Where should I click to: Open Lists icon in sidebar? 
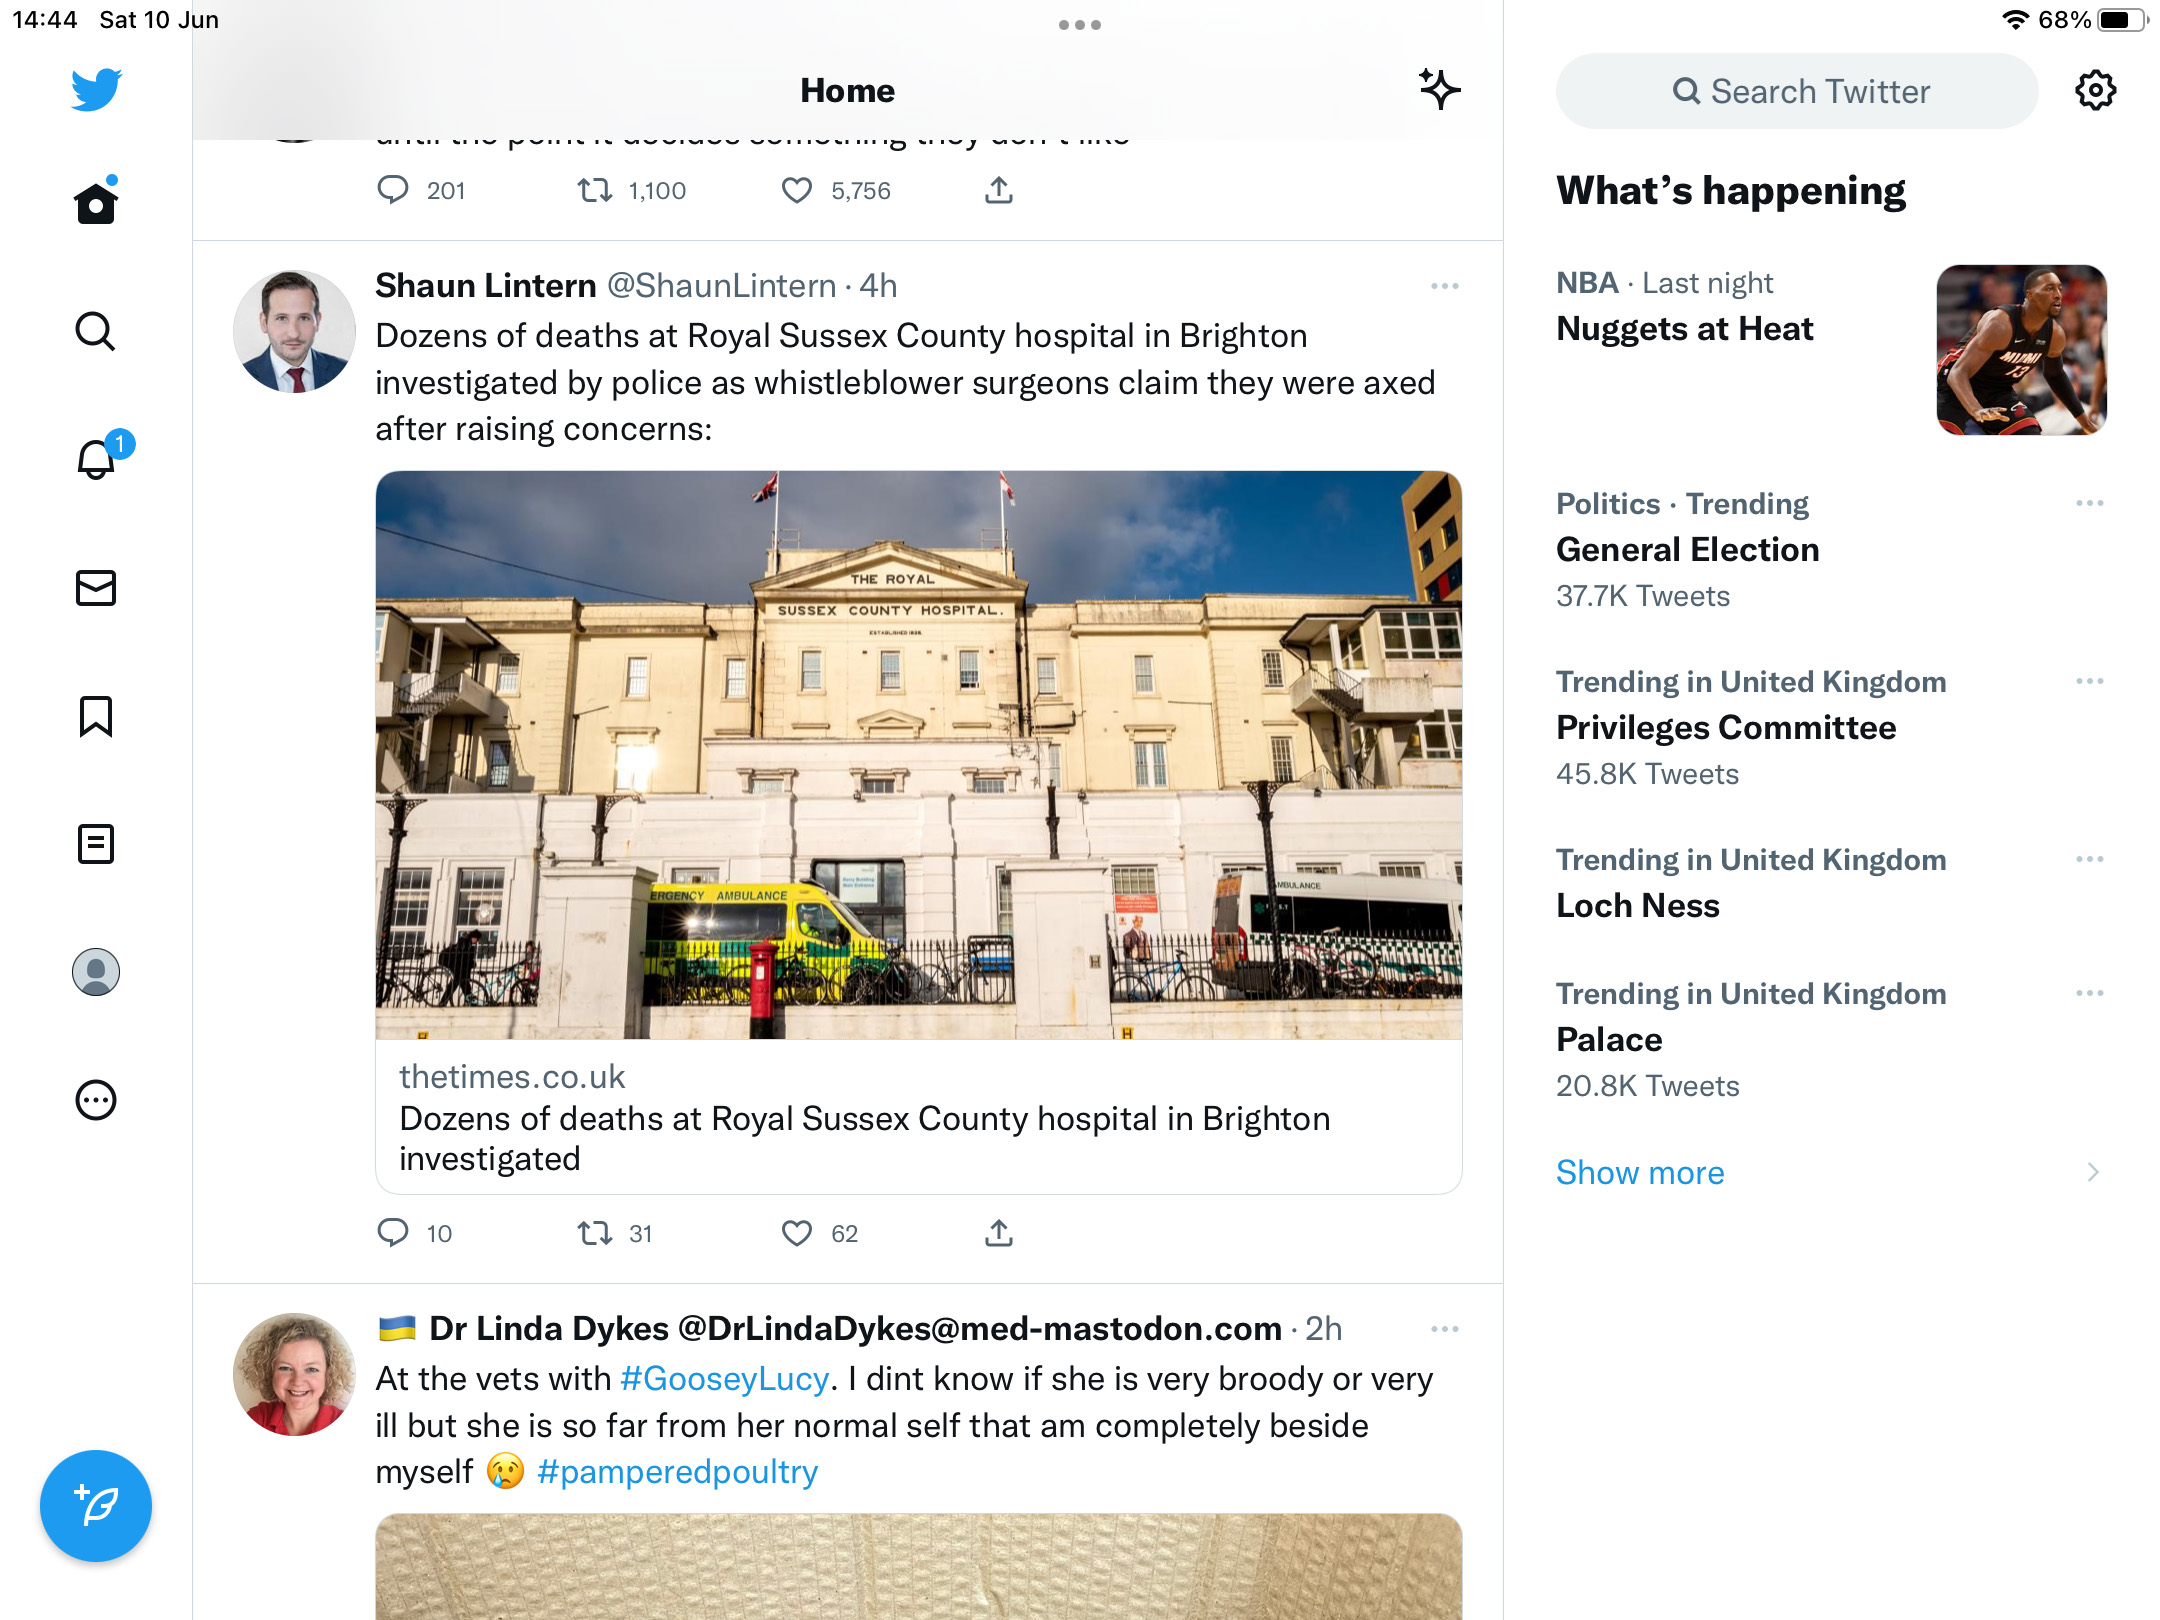click(x=96, y=844)
